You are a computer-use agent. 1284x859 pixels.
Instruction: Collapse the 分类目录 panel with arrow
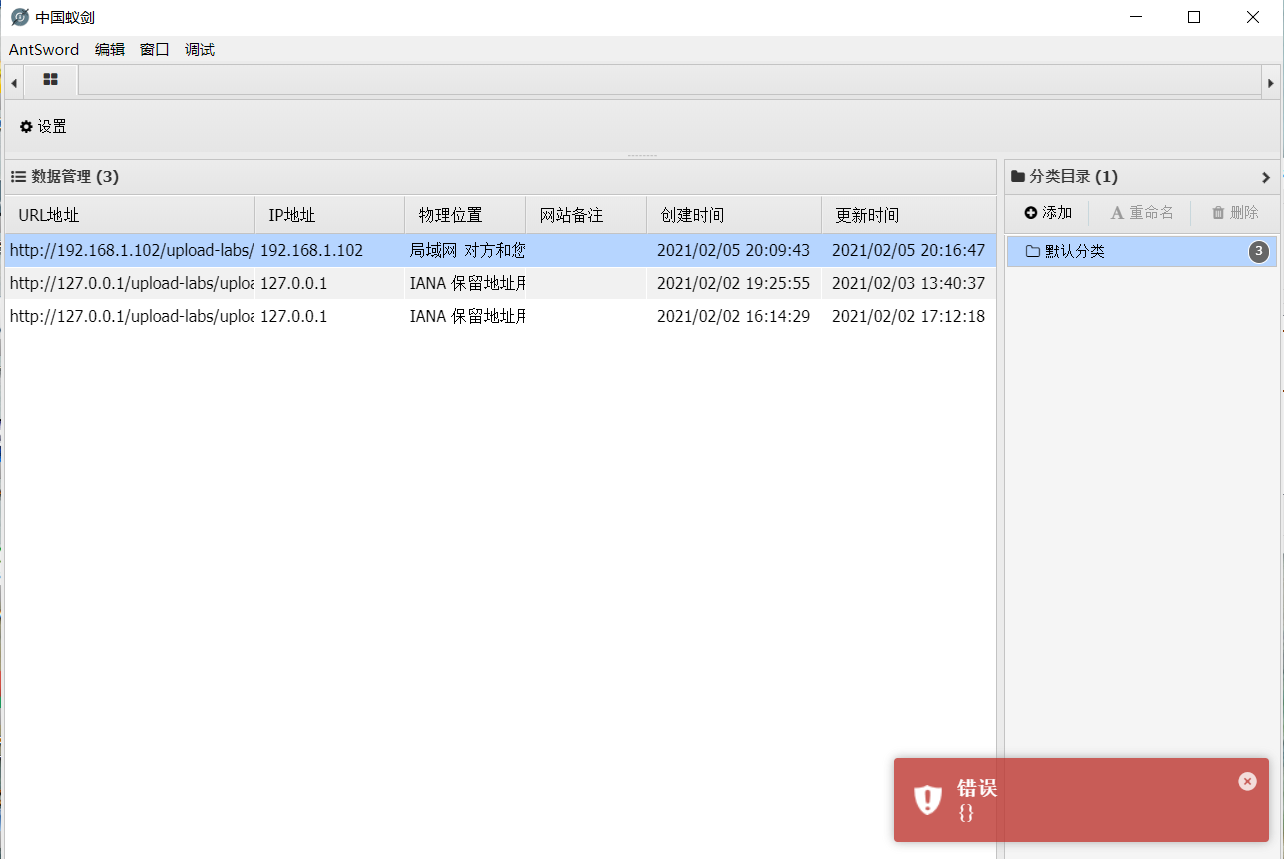point(1265,178)
